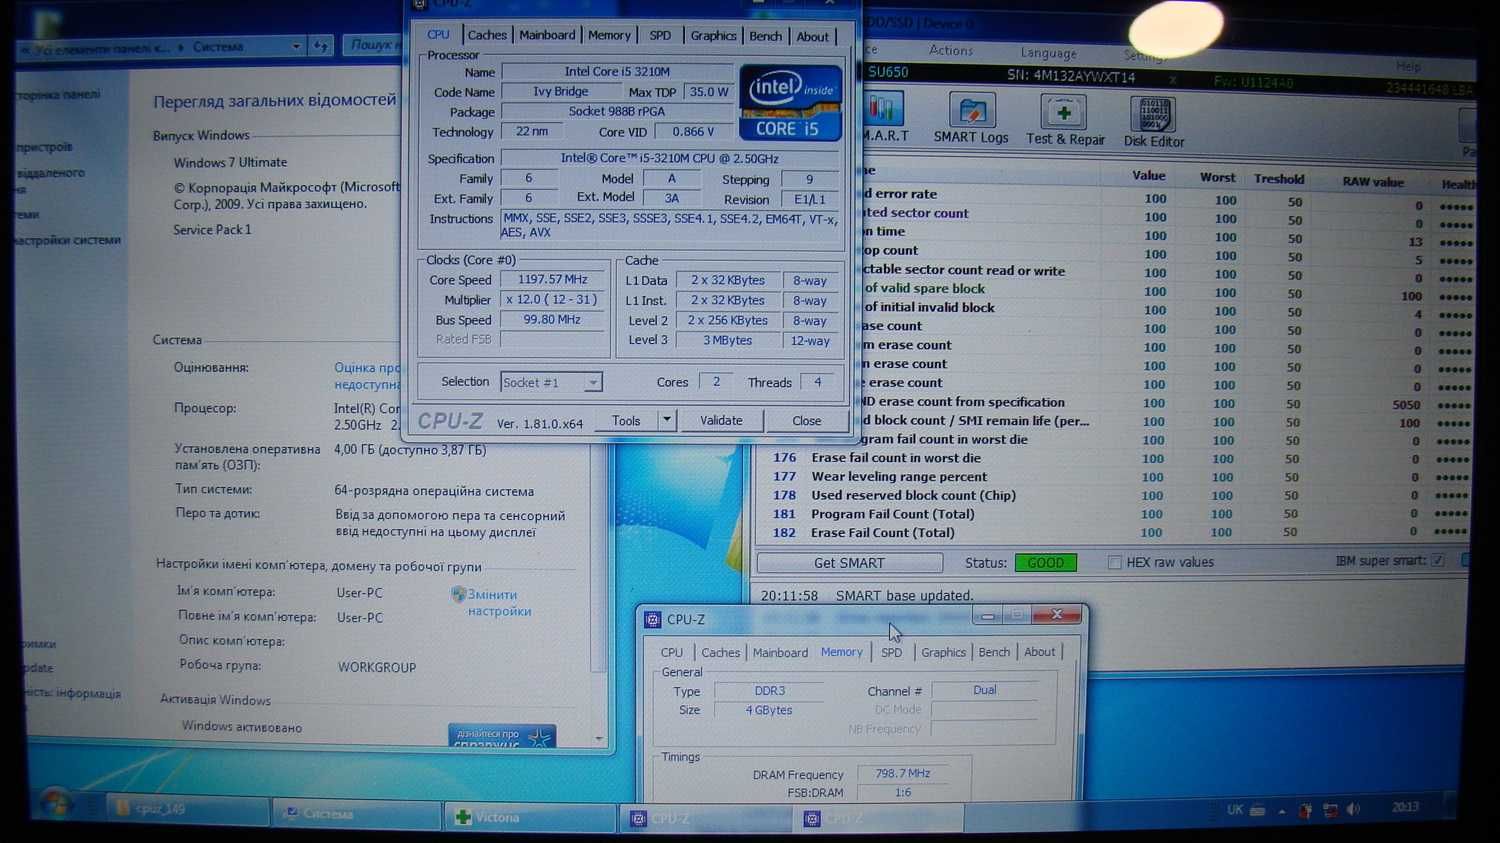Image resolution: width=1500 pixels, height=843 pixels.
Task: Click the UK language indicator in the taskbar
Action: pos(1235,810)
